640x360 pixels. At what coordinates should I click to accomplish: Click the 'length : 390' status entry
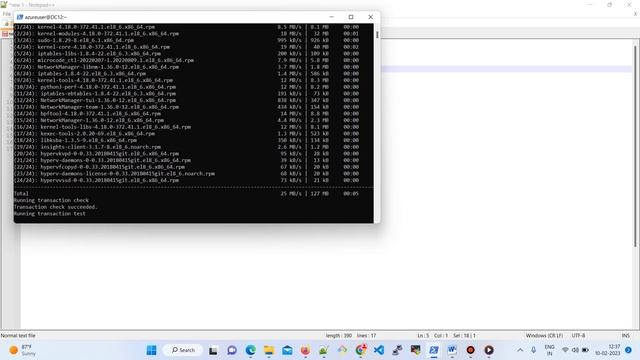(x=339, y=336)
